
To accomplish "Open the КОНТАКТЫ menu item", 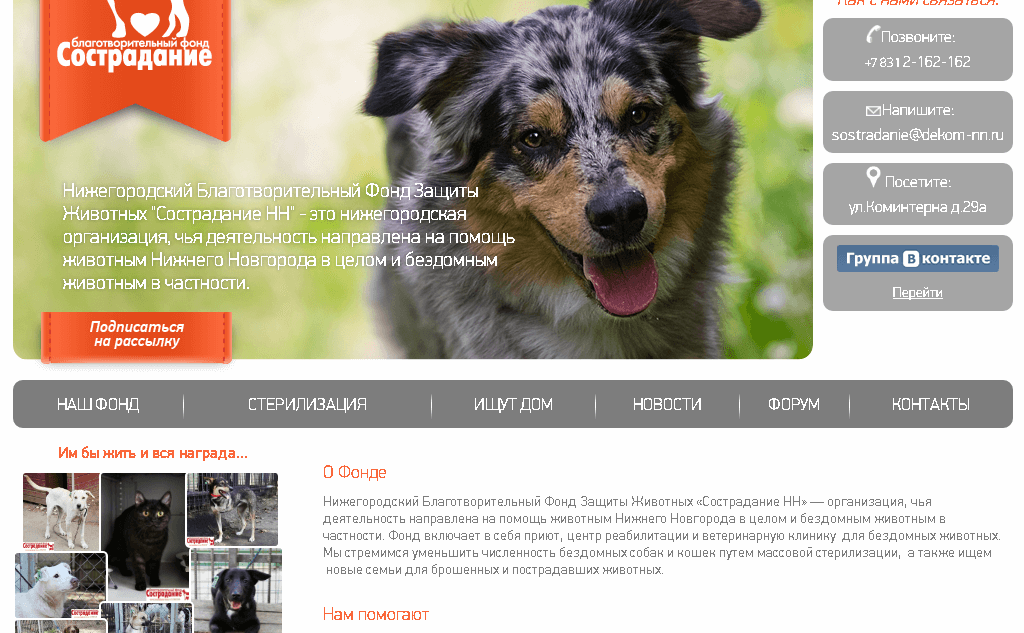I will click(x=931, y=404).
